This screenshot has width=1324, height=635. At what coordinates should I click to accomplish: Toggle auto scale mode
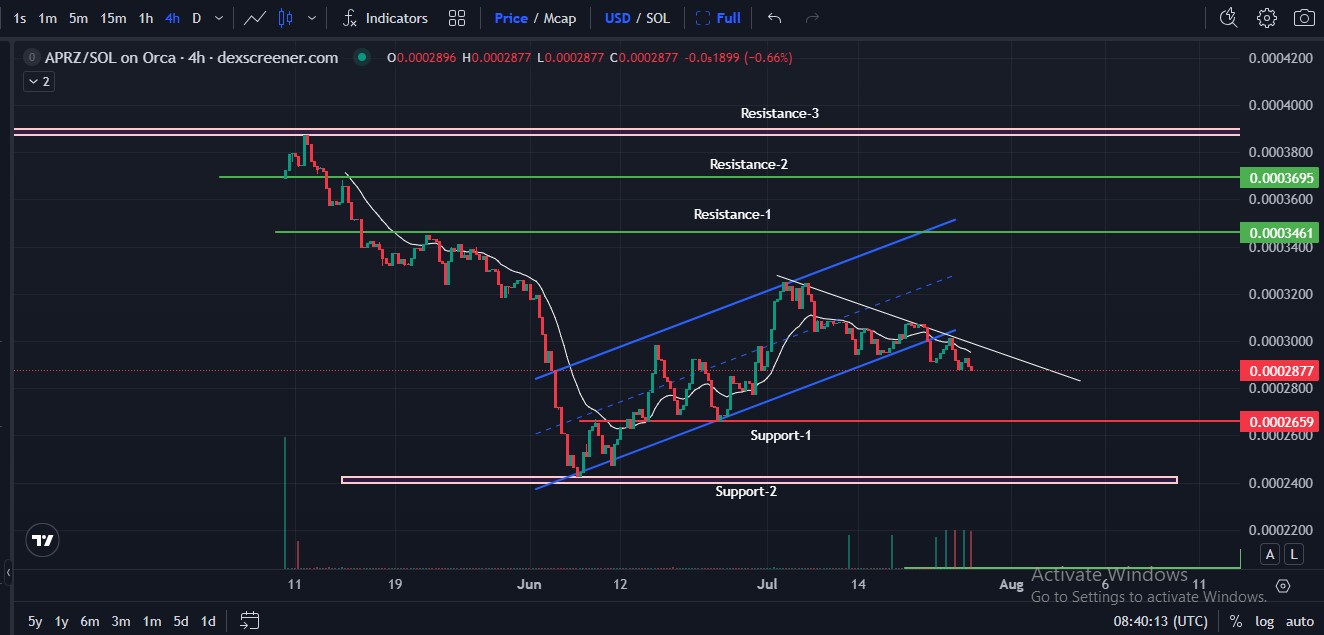[1300, 621]
